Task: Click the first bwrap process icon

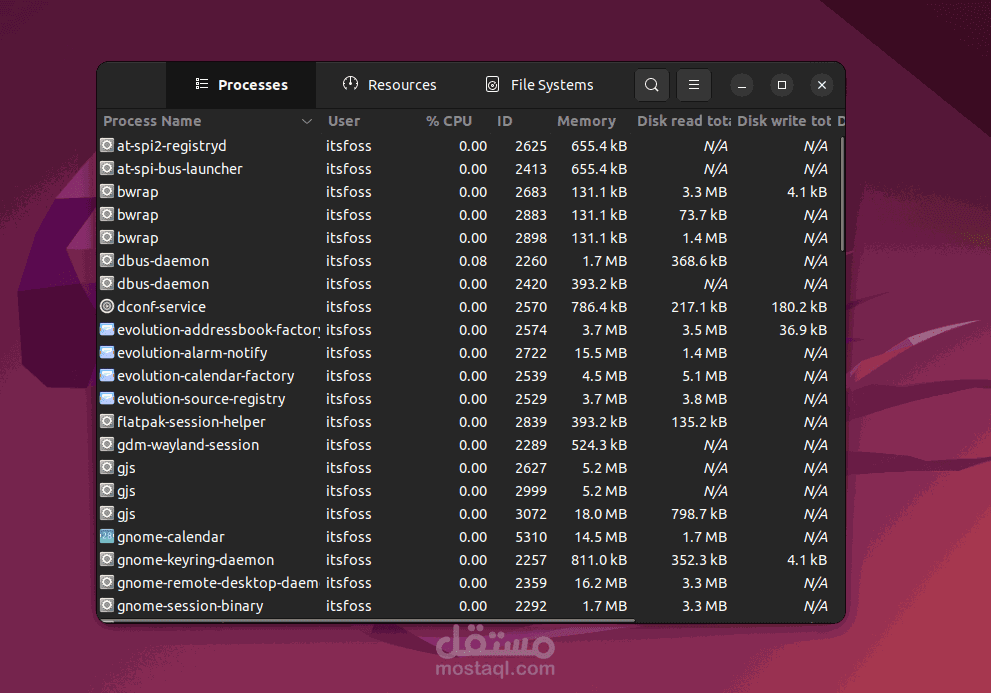Action: pos(106,191)
